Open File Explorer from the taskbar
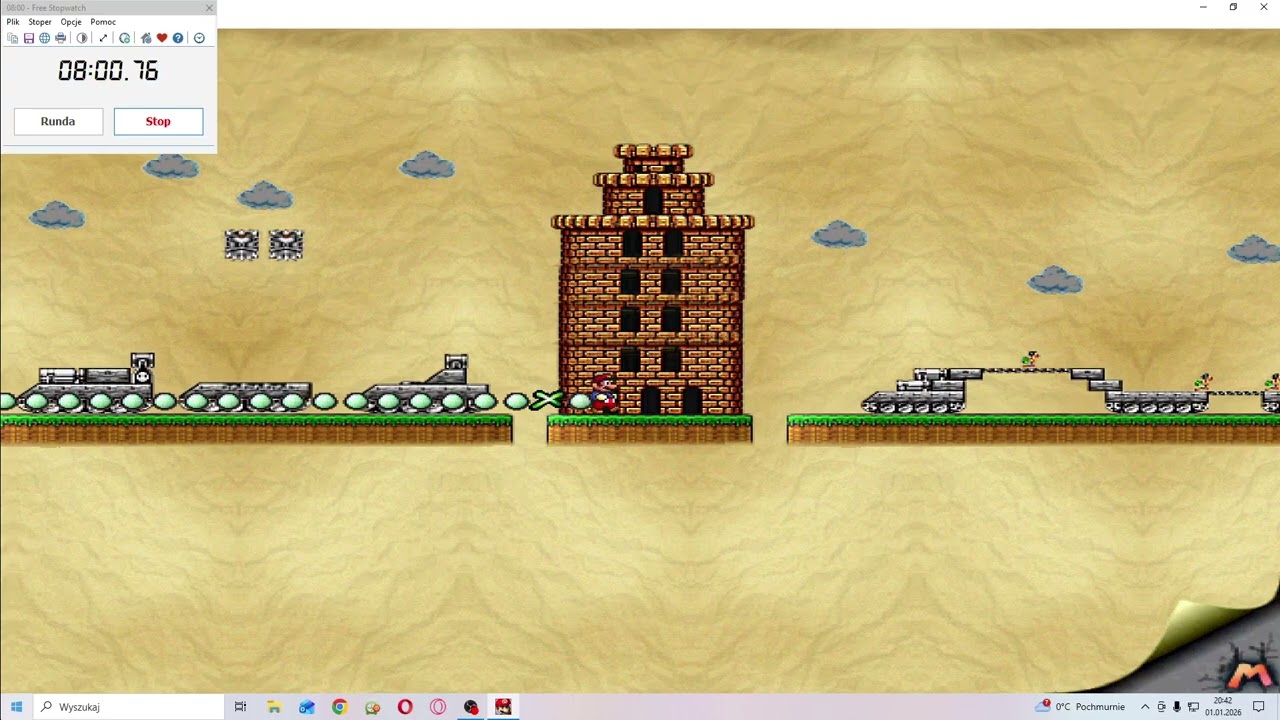This screenshot has height=720, width=1280. (x=274, y=707)
